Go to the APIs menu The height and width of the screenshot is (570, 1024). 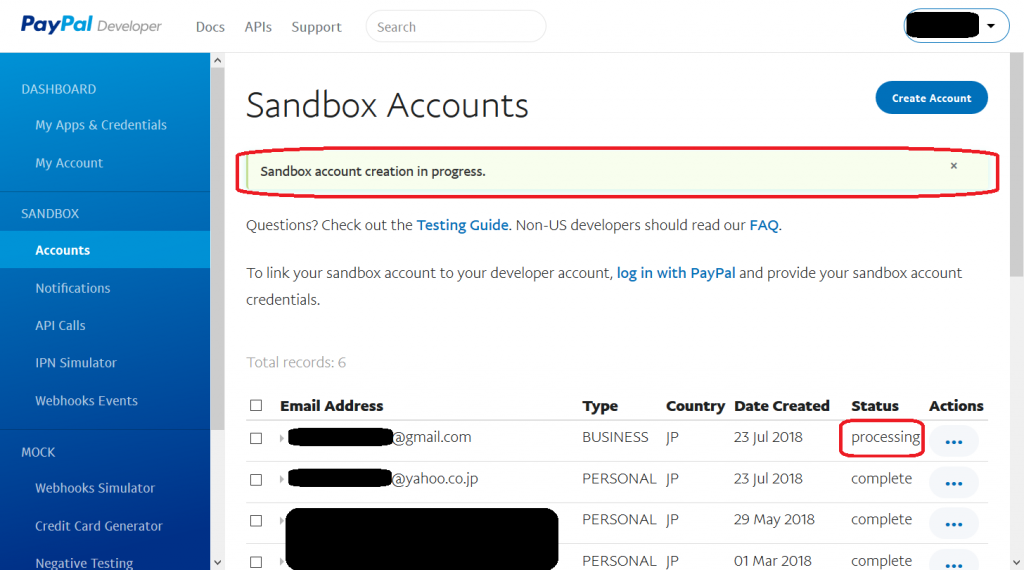tap(258, 27)
